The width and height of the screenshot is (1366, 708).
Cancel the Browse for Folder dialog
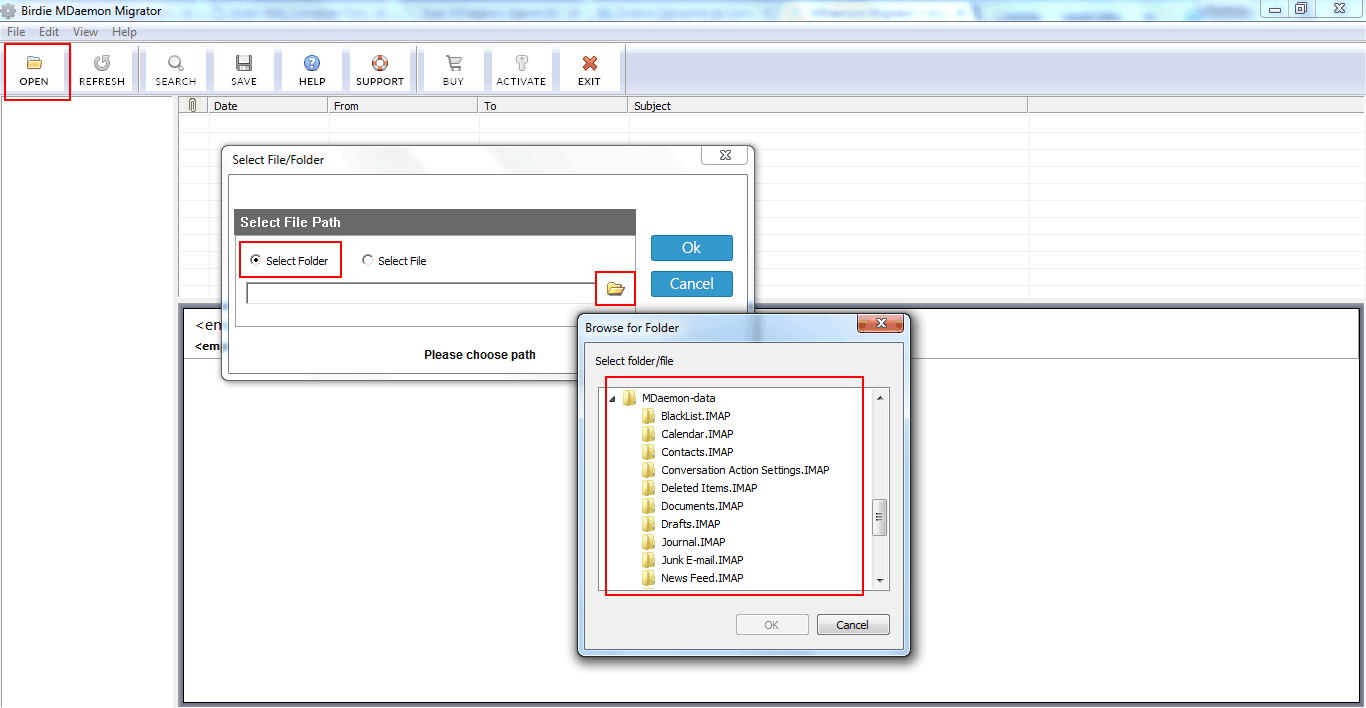tap(852, 625)
